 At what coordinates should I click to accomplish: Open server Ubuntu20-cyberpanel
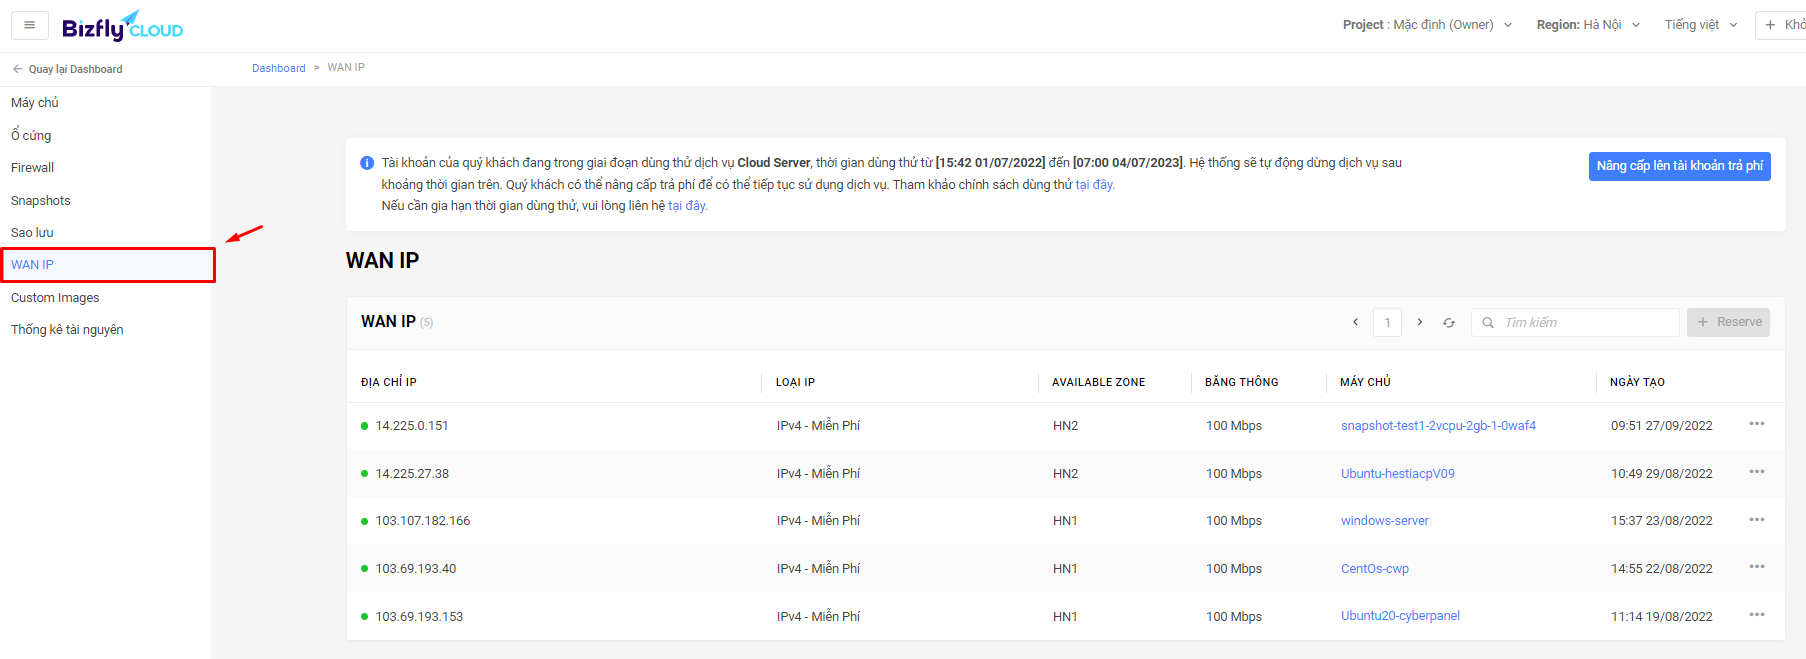1400,616
